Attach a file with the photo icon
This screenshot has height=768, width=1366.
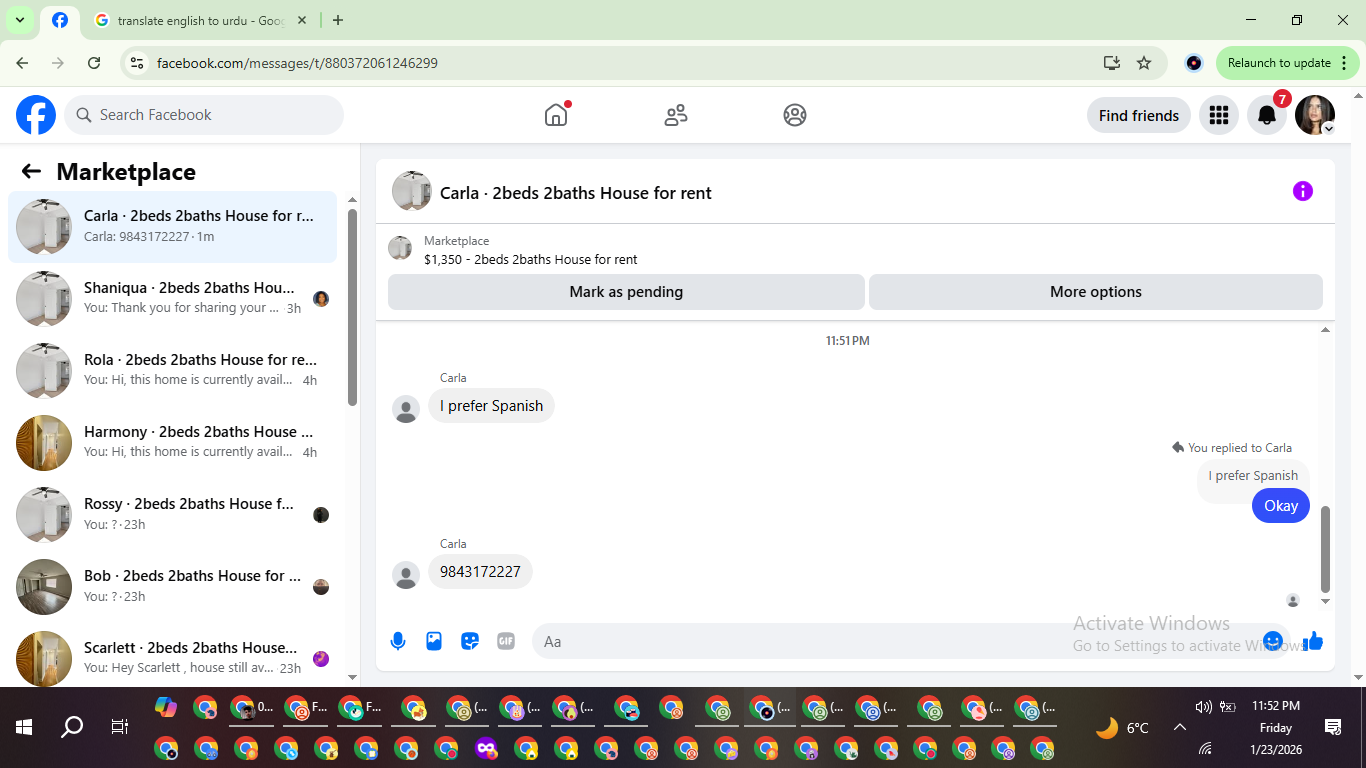pos(434,641)
